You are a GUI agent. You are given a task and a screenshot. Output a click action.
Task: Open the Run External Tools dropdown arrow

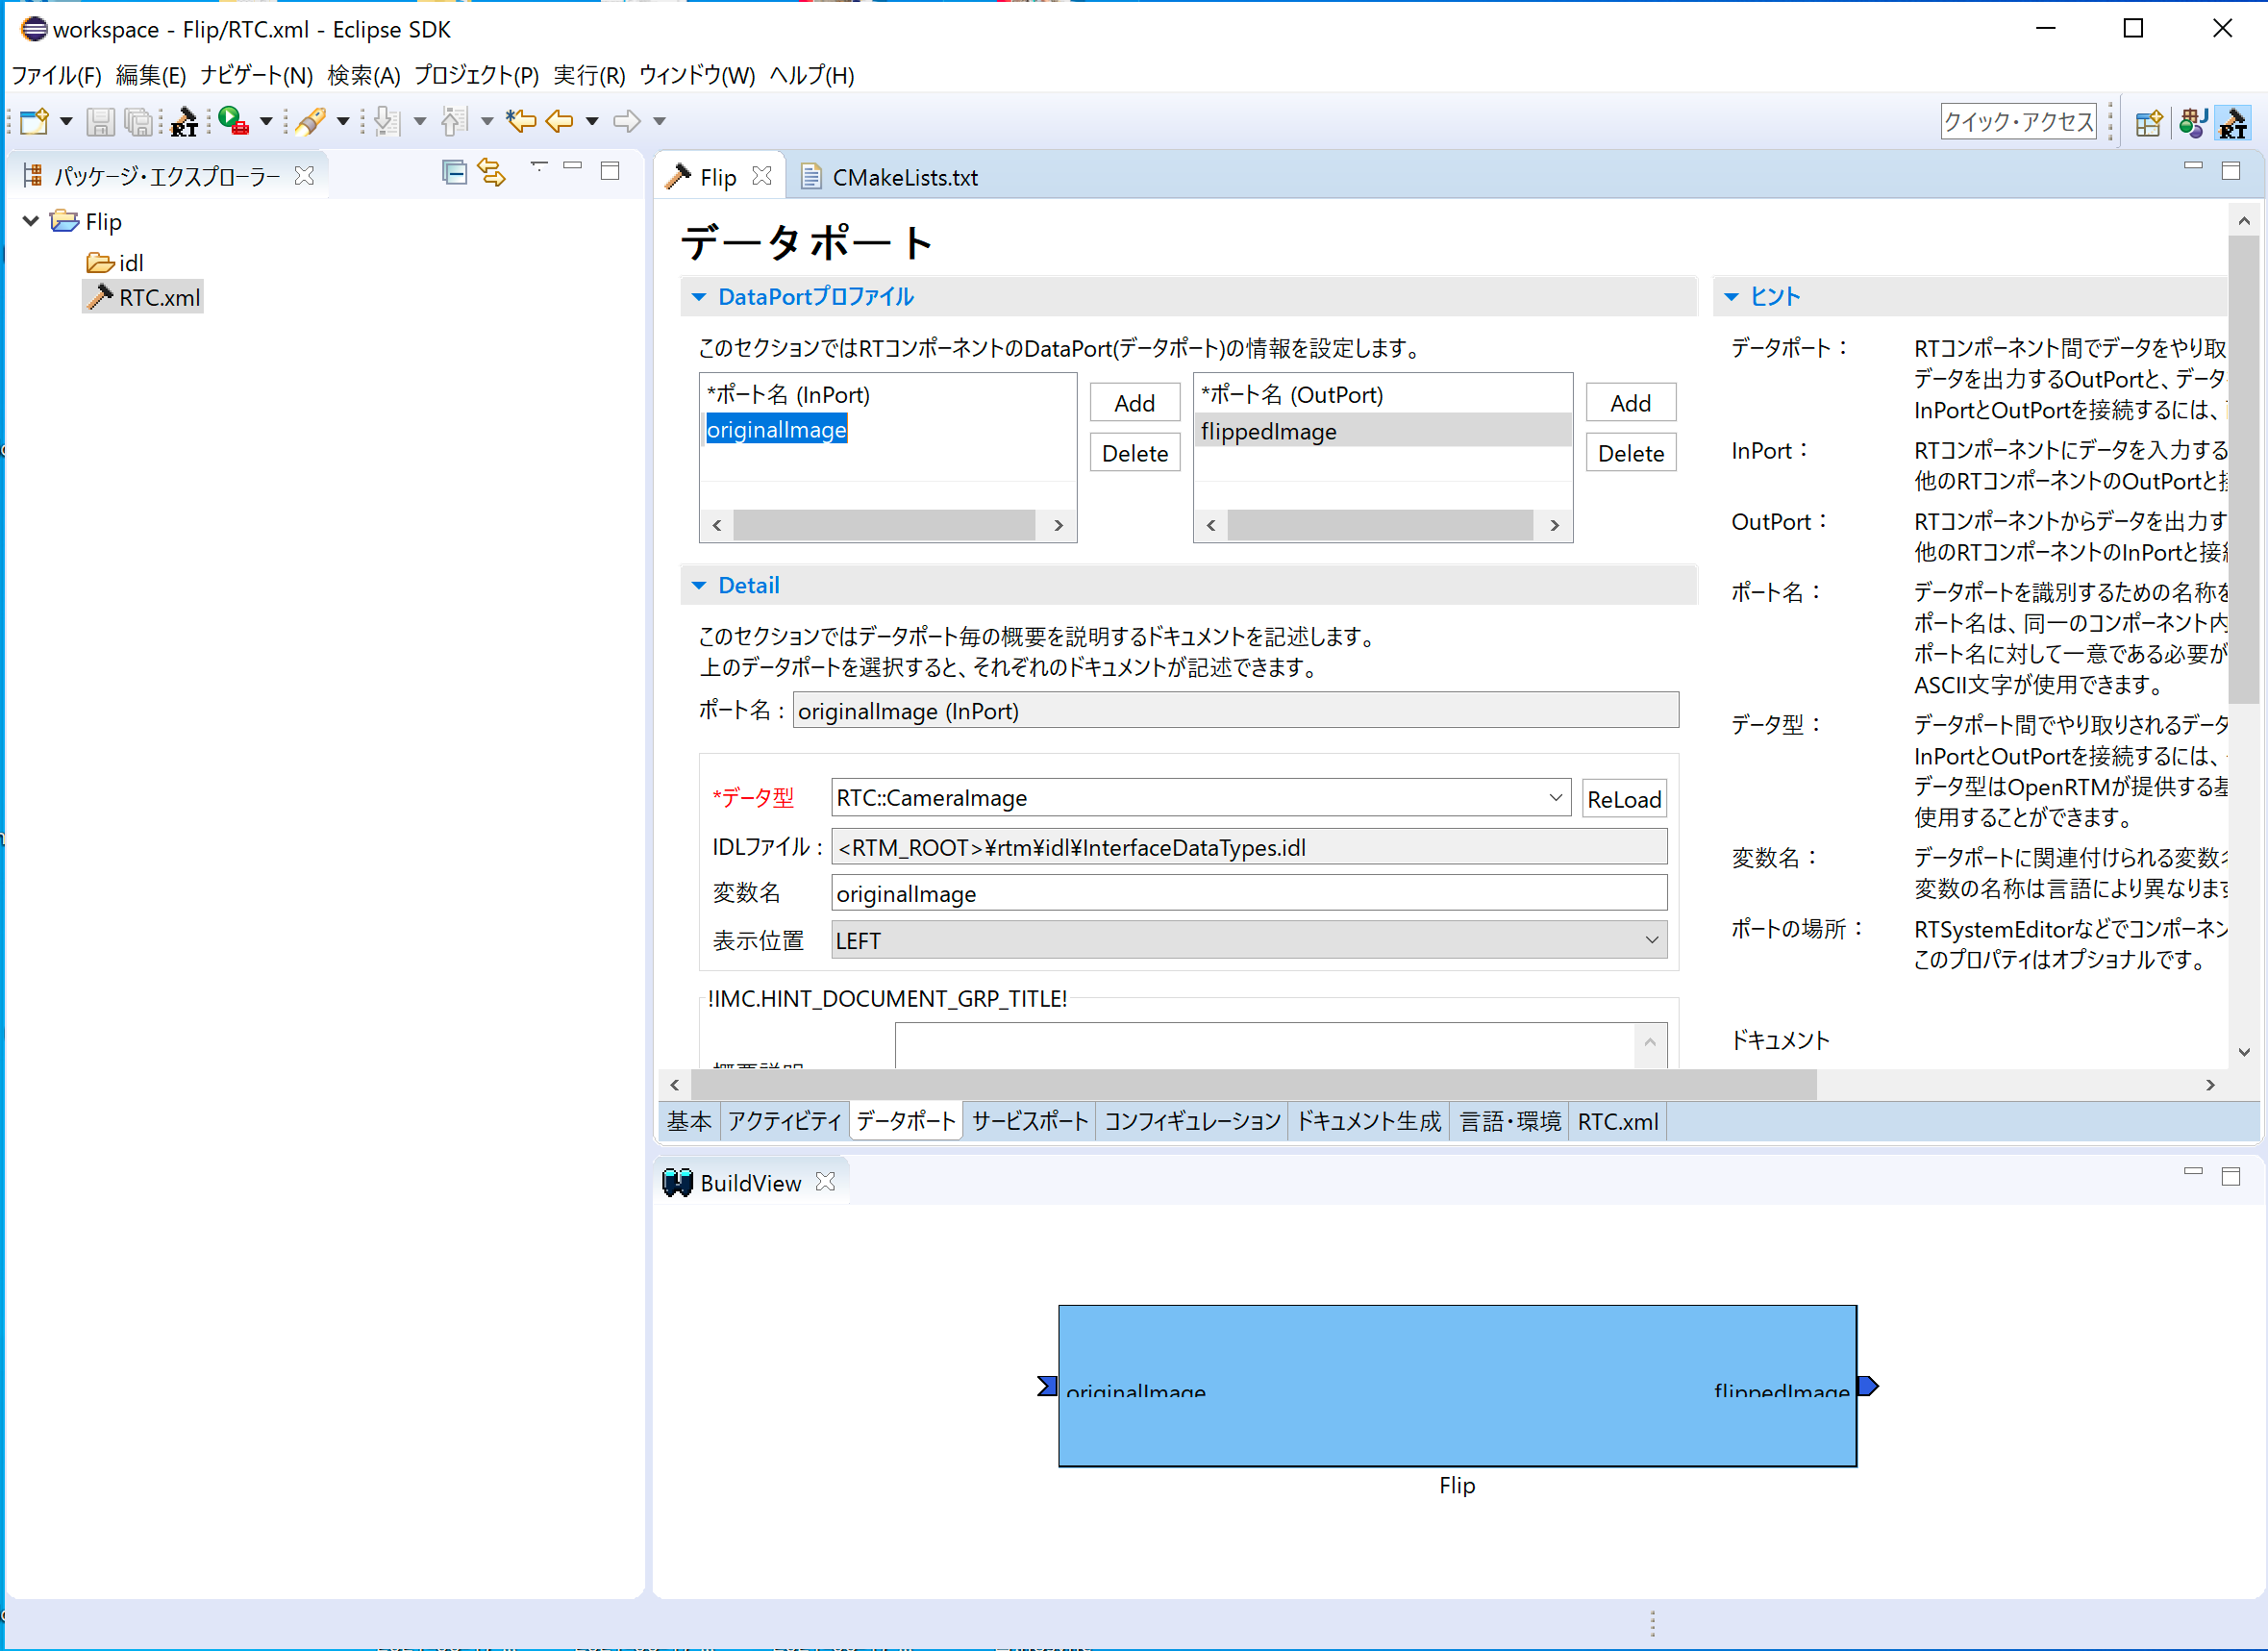point(266,122)
